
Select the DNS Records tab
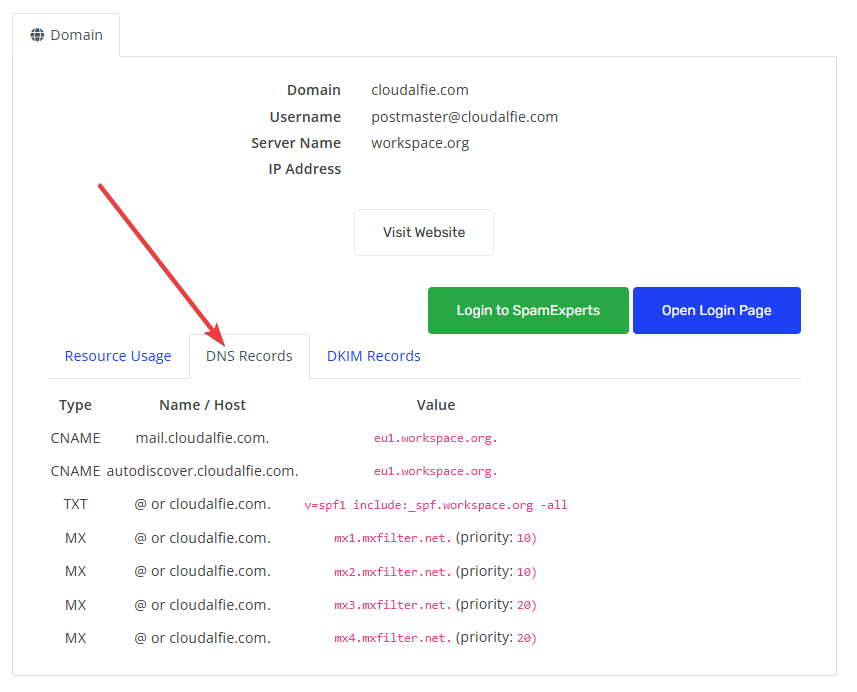pos(249,356)
